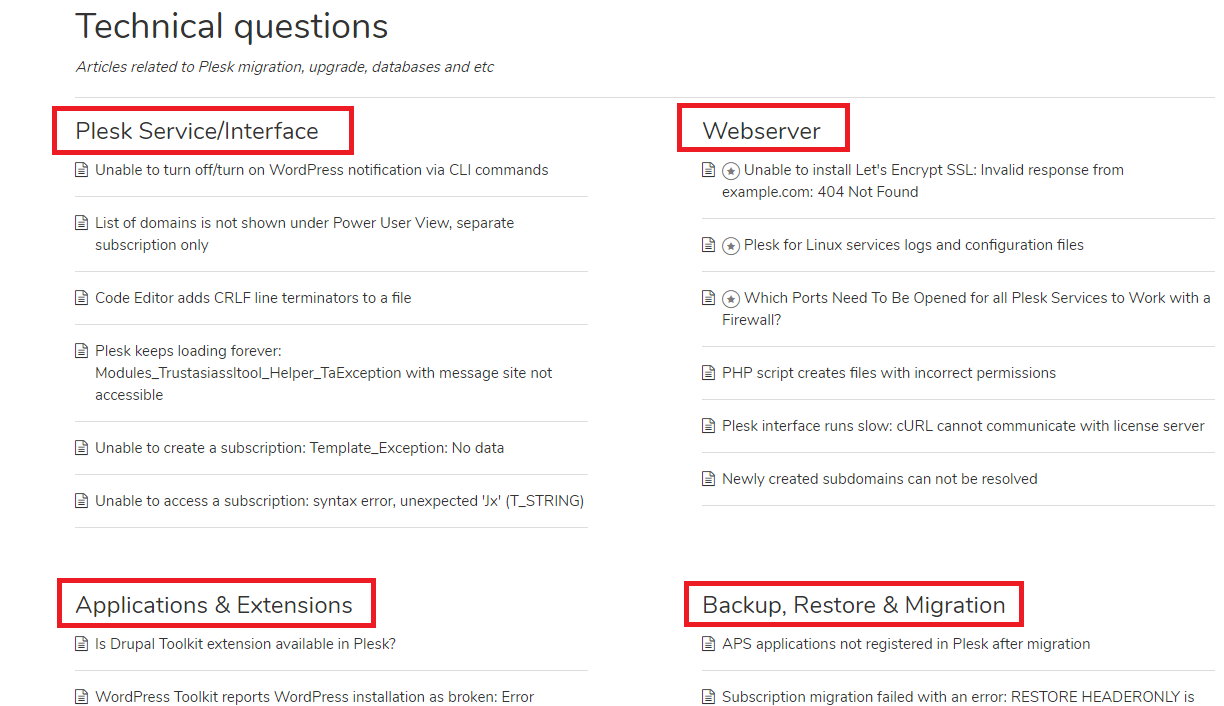Click document icon beside Code Editor CRLF article

[82, 298]
